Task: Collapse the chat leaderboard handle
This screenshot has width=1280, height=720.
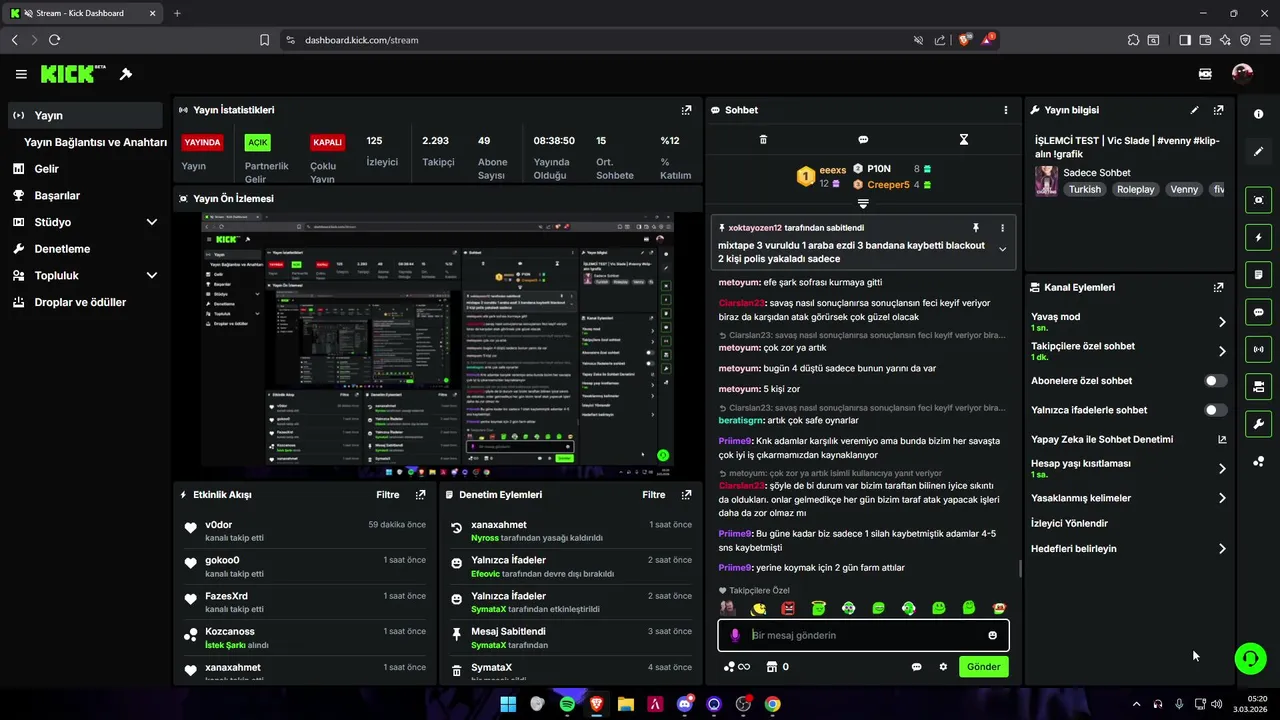Action: (863, 203)
